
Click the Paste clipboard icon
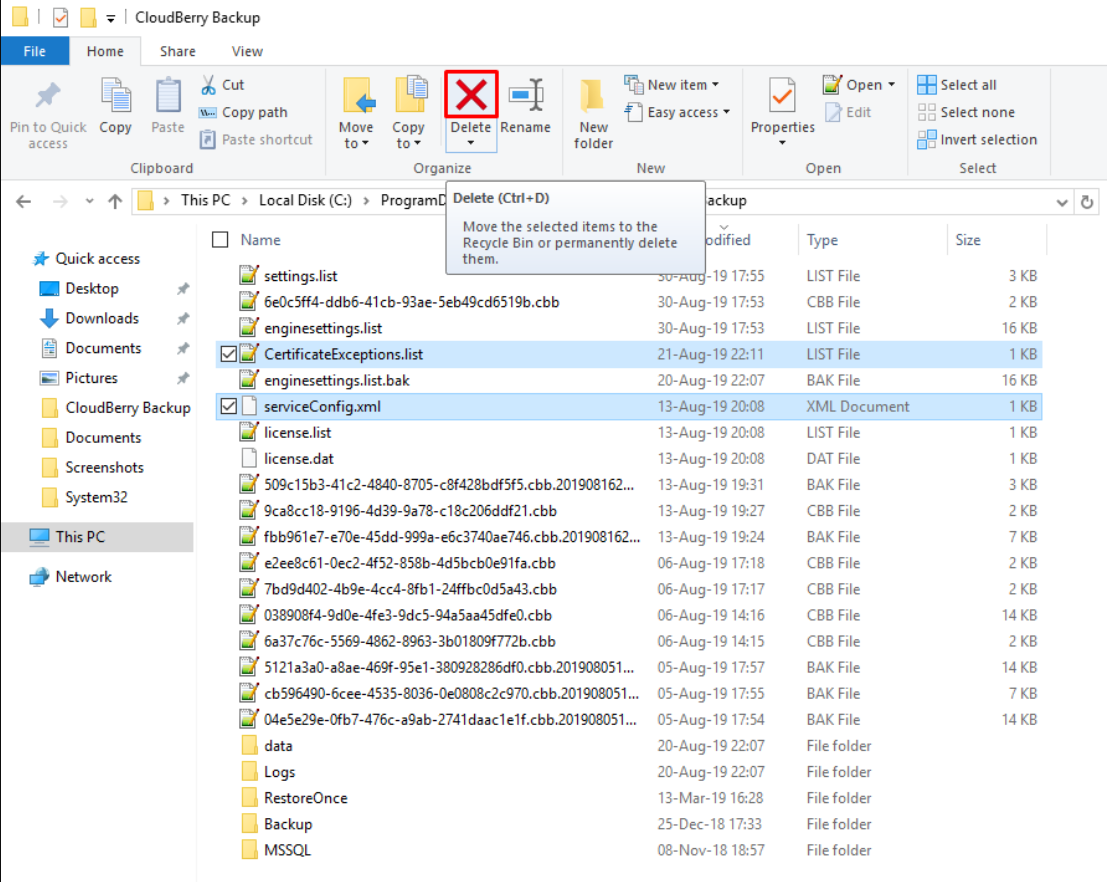pos(168,95)
